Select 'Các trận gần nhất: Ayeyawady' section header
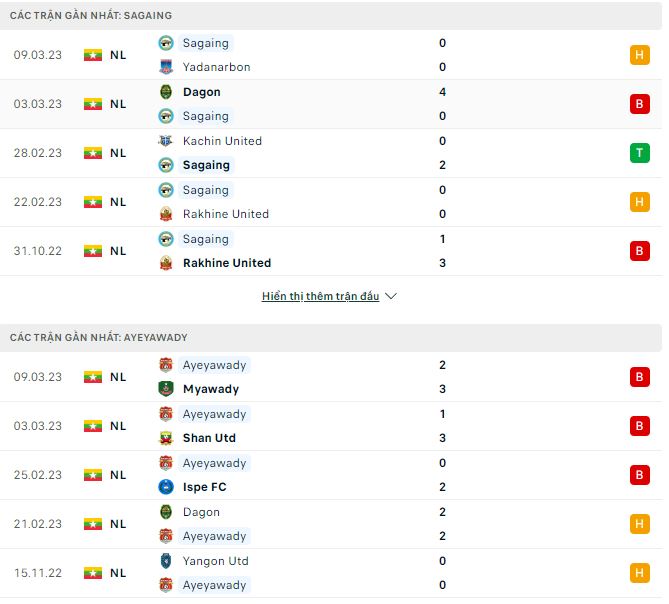669x604 pixels. point(99,338)
